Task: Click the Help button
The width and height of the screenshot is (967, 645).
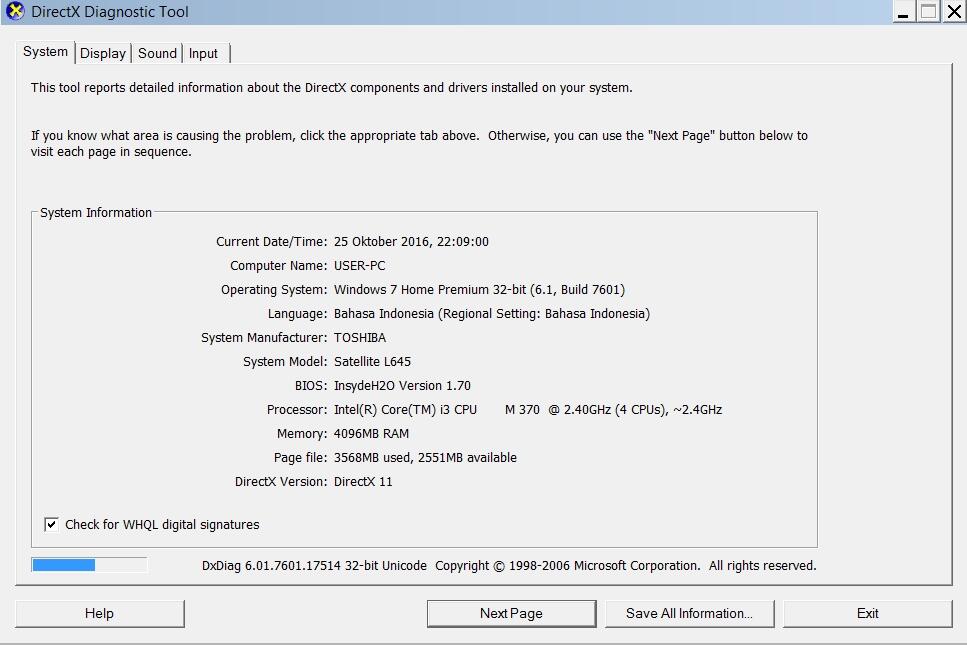Action: [99, 614]
